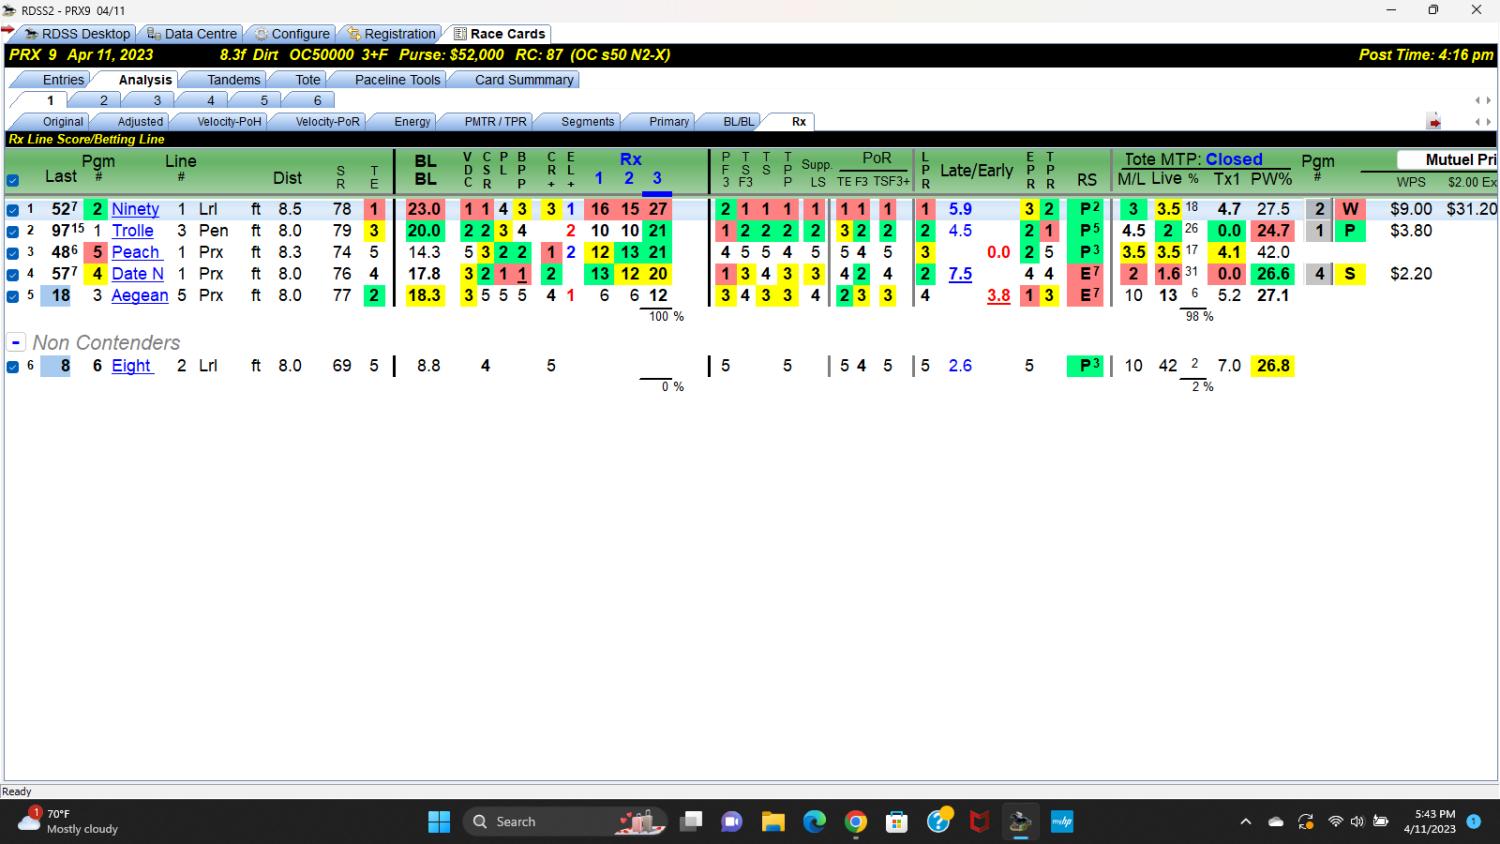Uncheck the checkbox for the Trolle row
1500x844 pixels.
13,231
